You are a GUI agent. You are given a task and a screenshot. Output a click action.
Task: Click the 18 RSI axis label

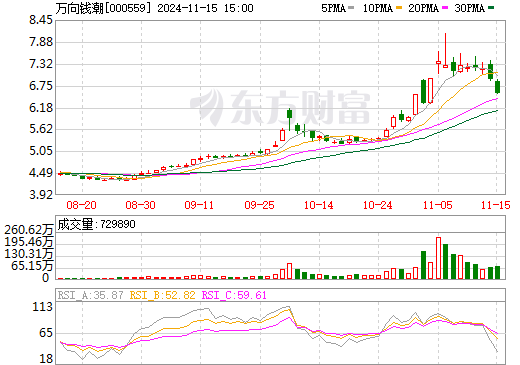[46, 359]
